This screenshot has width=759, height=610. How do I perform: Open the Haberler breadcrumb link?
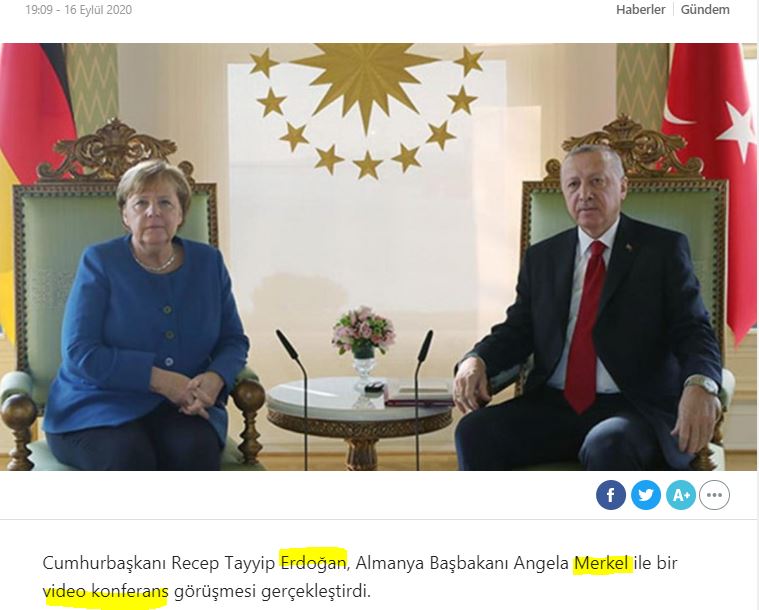pos(640,9)
